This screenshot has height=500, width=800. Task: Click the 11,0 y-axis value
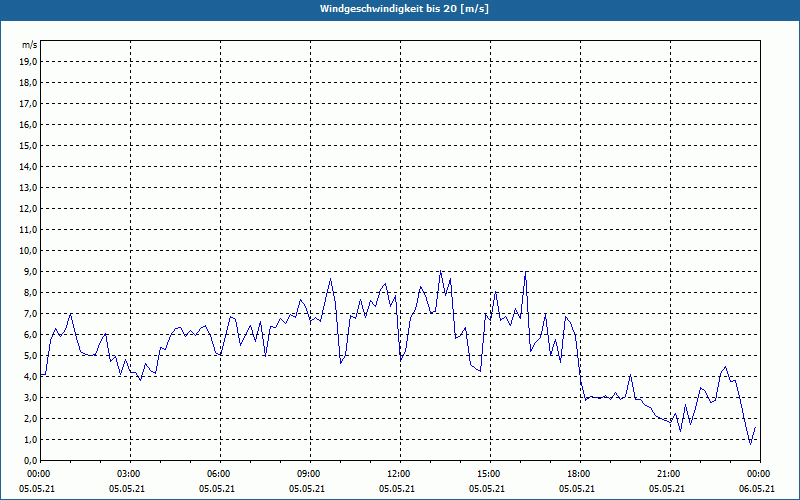click(28, 230)
